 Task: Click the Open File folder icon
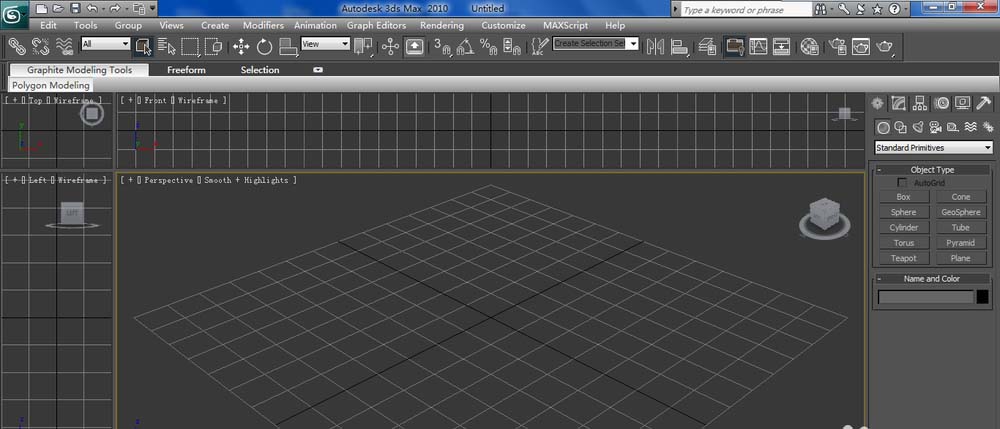pyautogui.click(x=58, y=9)
